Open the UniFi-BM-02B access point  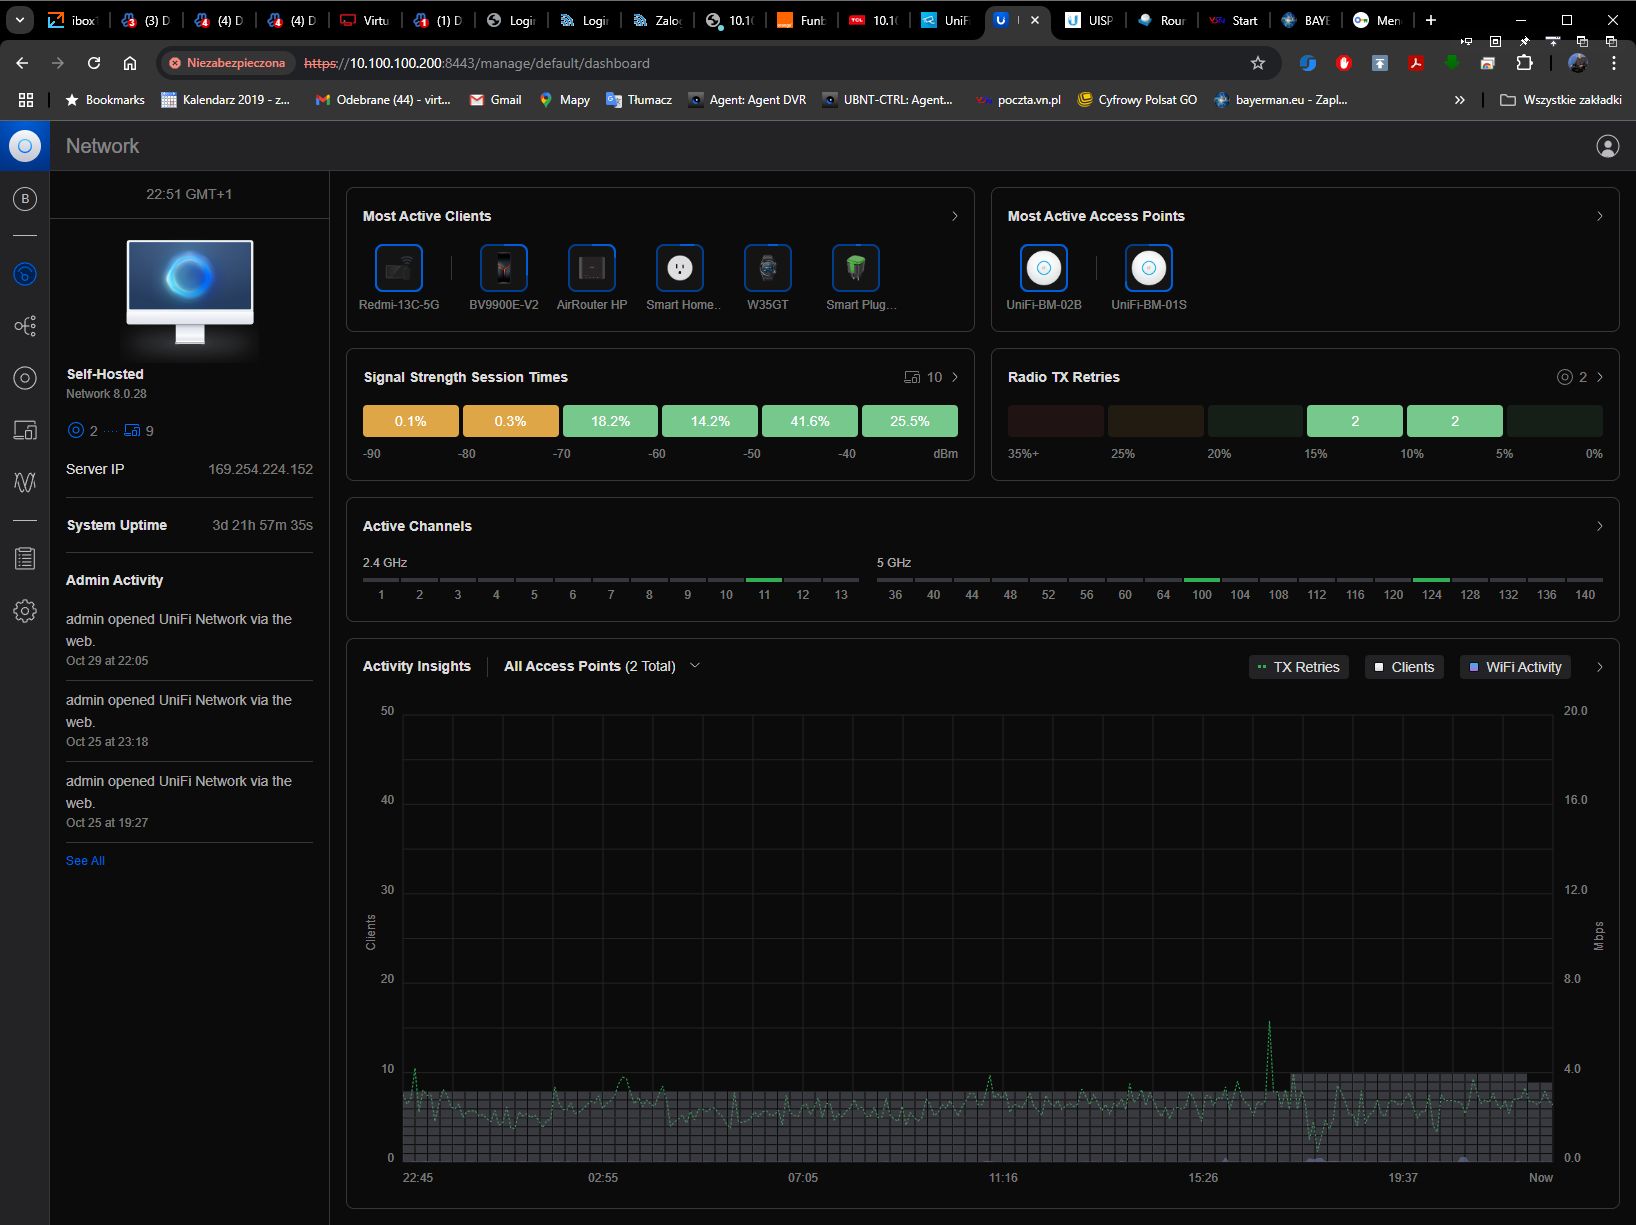1044,268
